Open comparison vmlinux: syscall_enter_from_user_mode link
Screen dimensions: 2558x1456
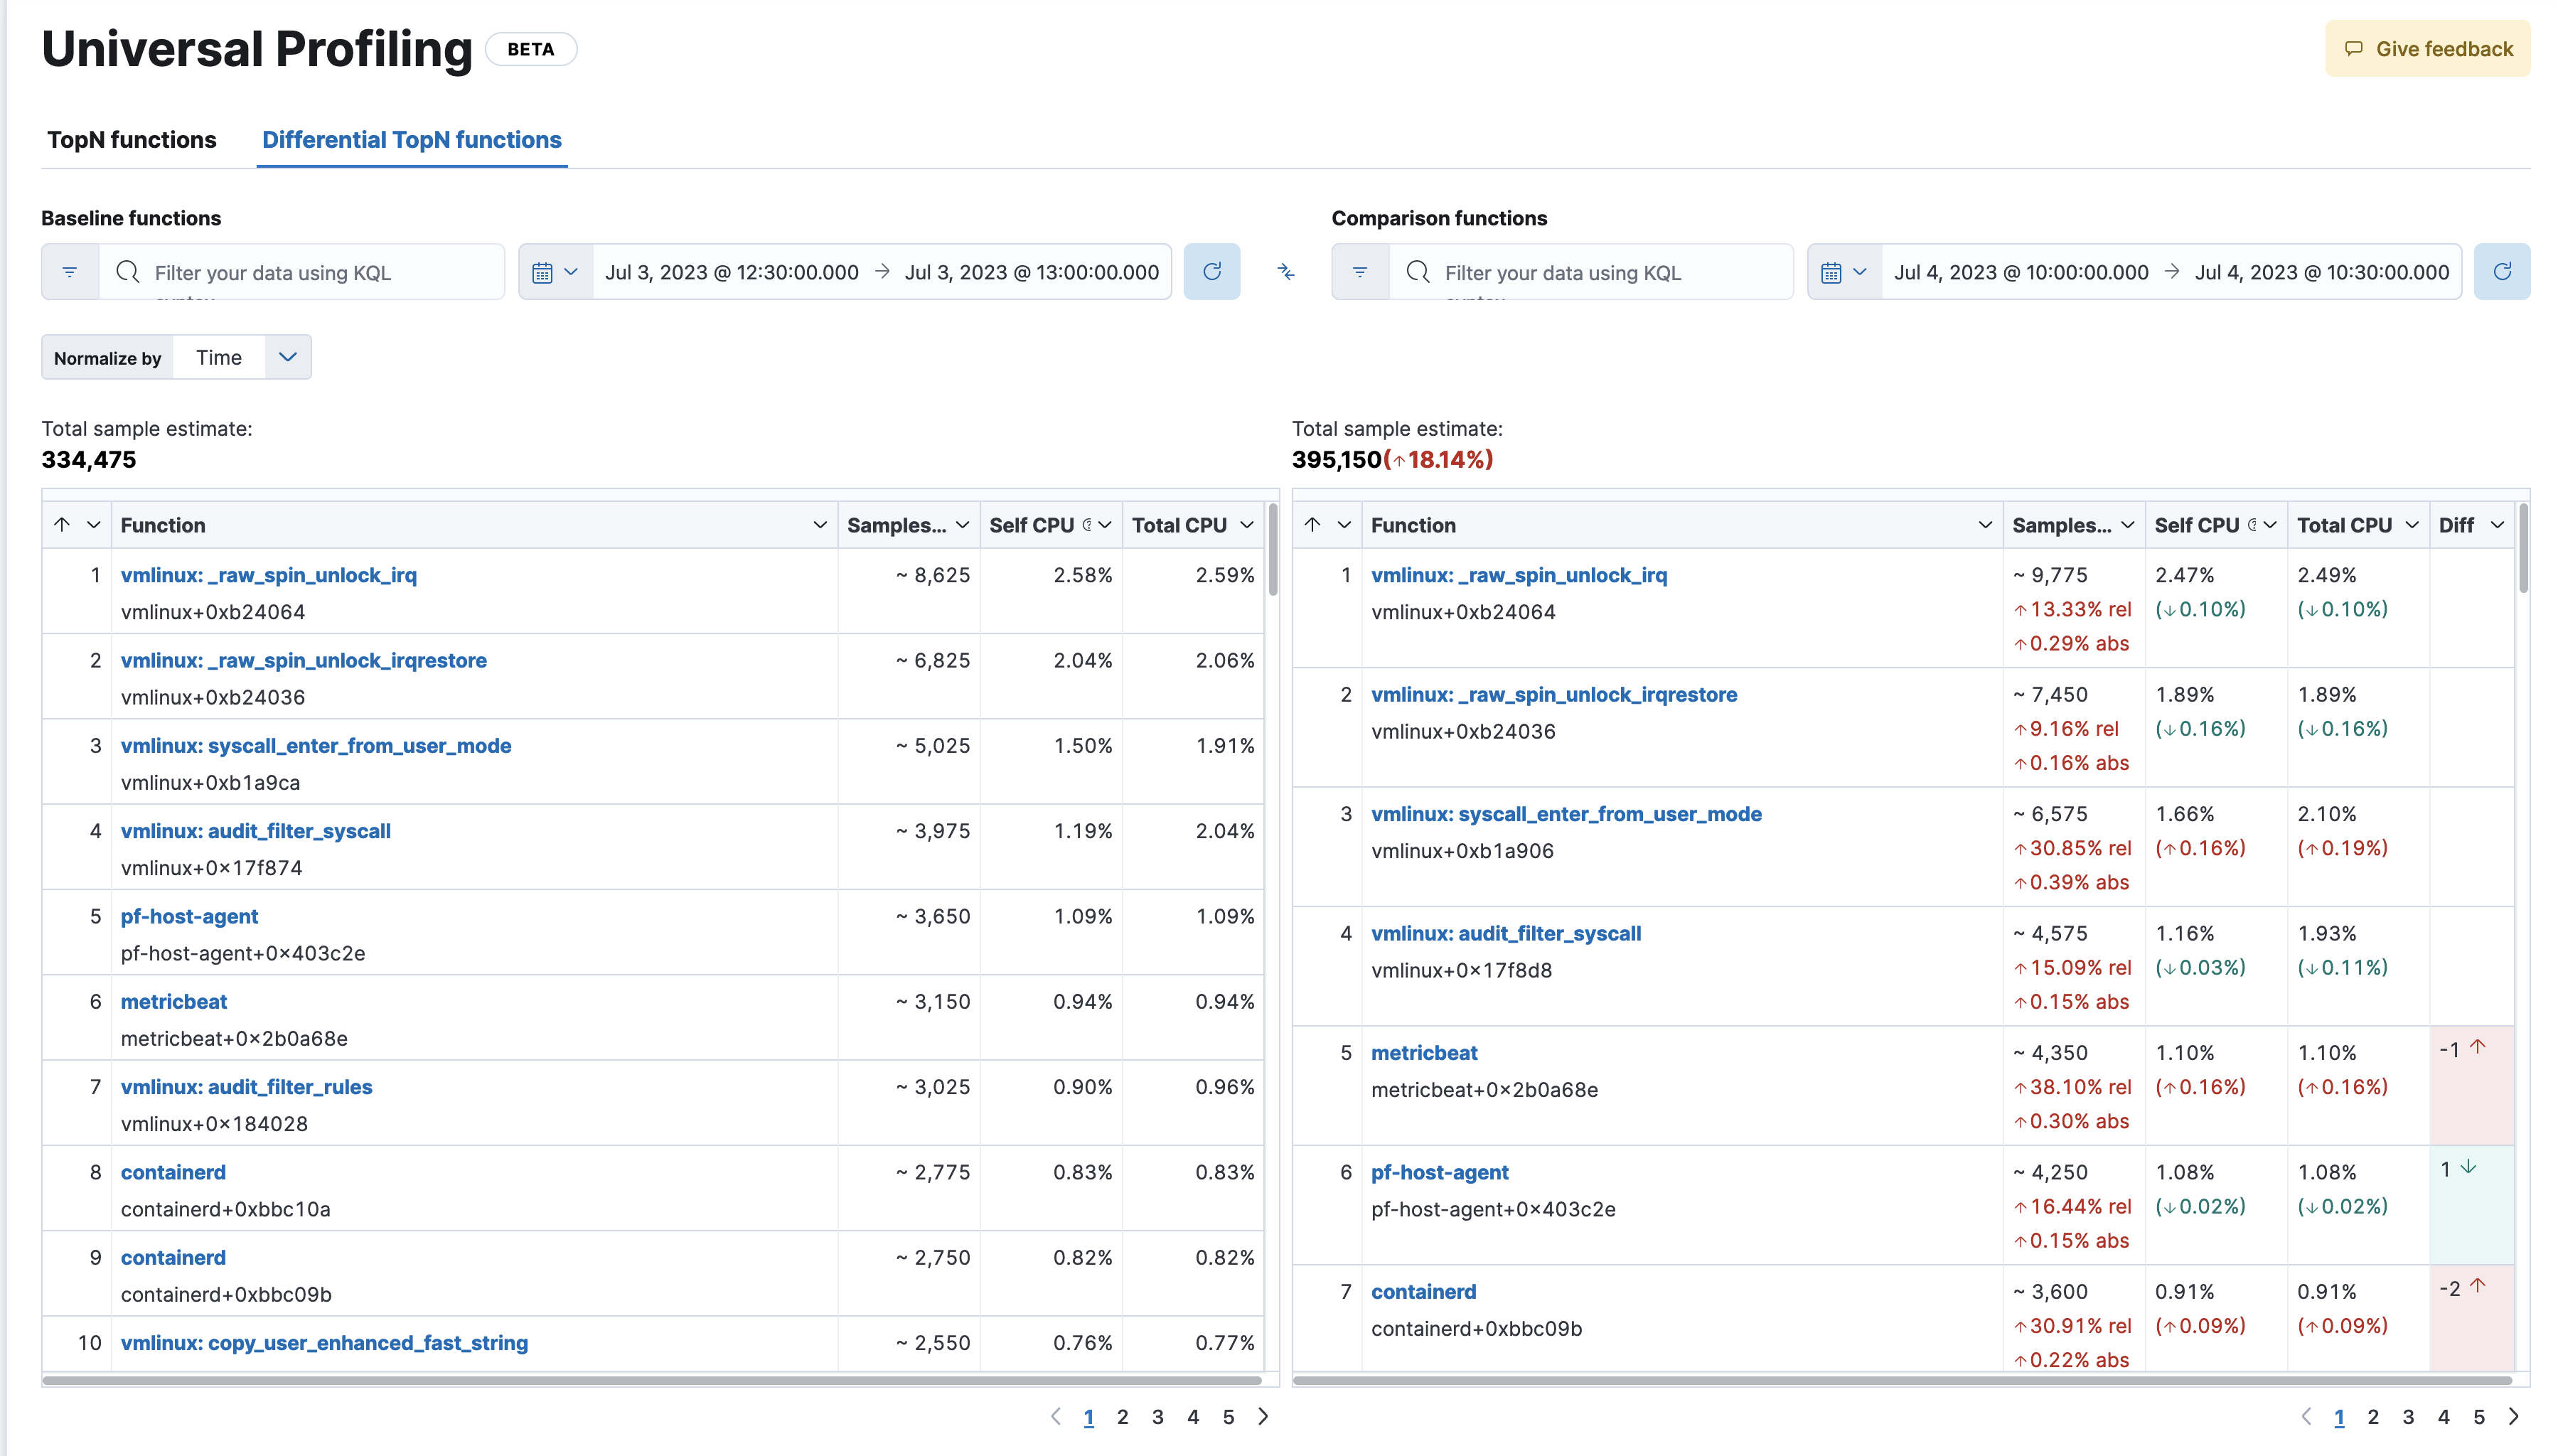(x=1566, y=814)
